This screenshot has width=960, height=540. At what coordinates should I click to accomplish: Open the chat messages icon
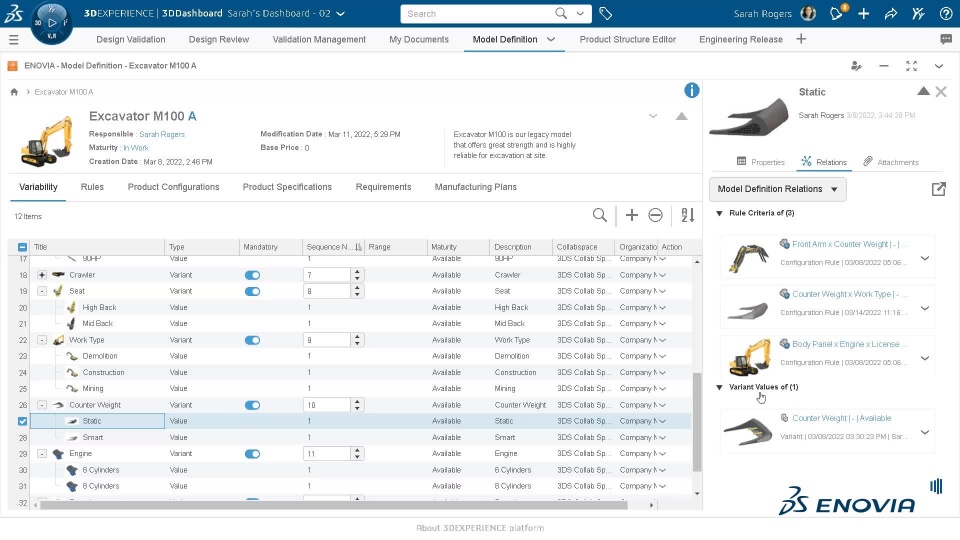[x=946, y=39]
